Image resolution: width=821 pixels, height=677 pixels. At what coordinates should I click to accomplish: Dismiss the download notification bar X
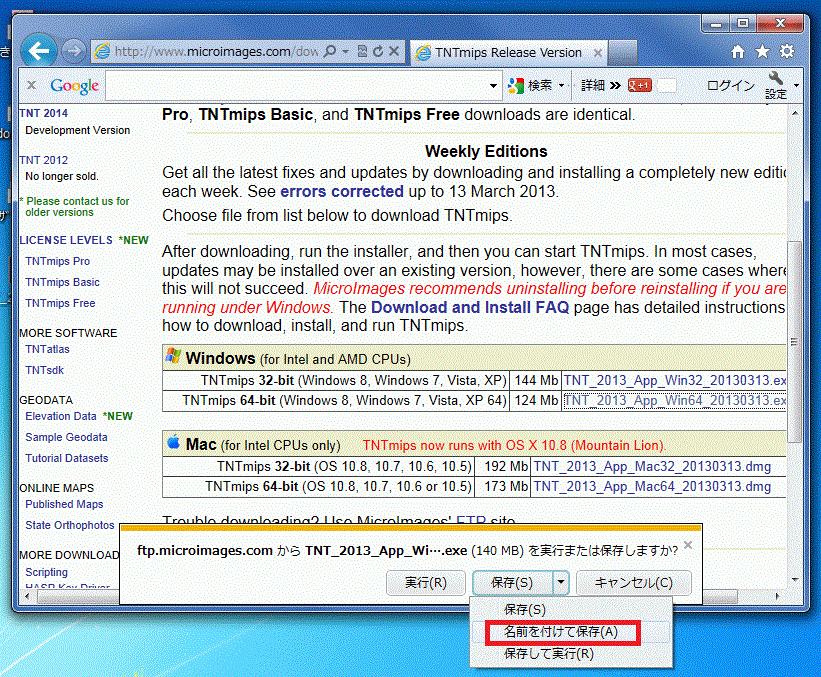pyautogui.click(x=688, y=545)
